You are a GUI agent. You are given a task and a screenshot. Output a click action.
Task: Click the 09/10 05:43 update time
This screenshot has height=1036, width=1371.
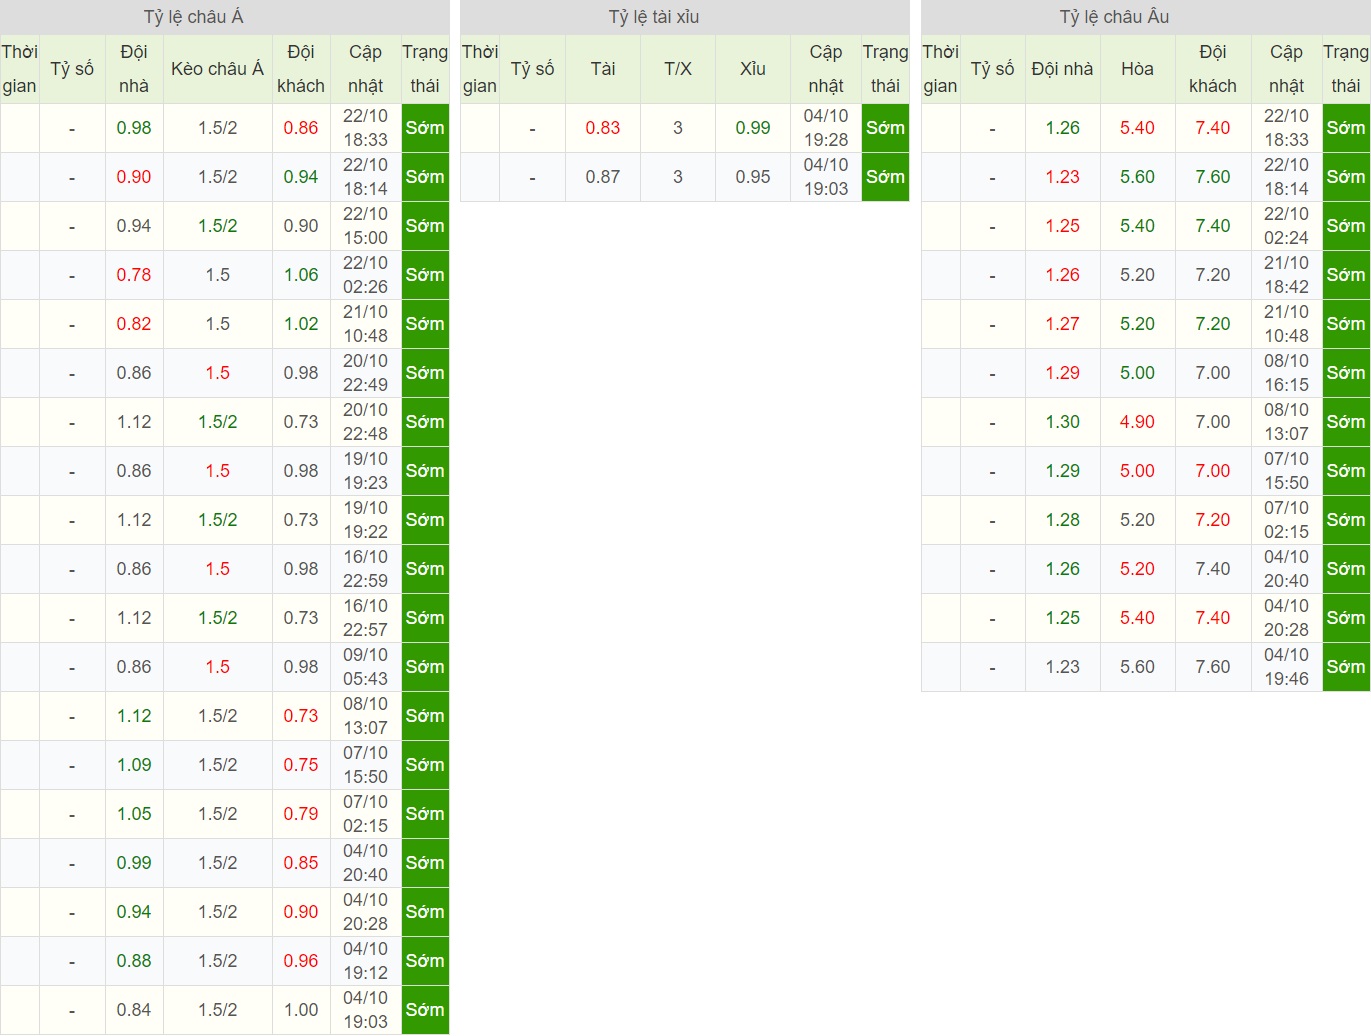pos(365,667)
